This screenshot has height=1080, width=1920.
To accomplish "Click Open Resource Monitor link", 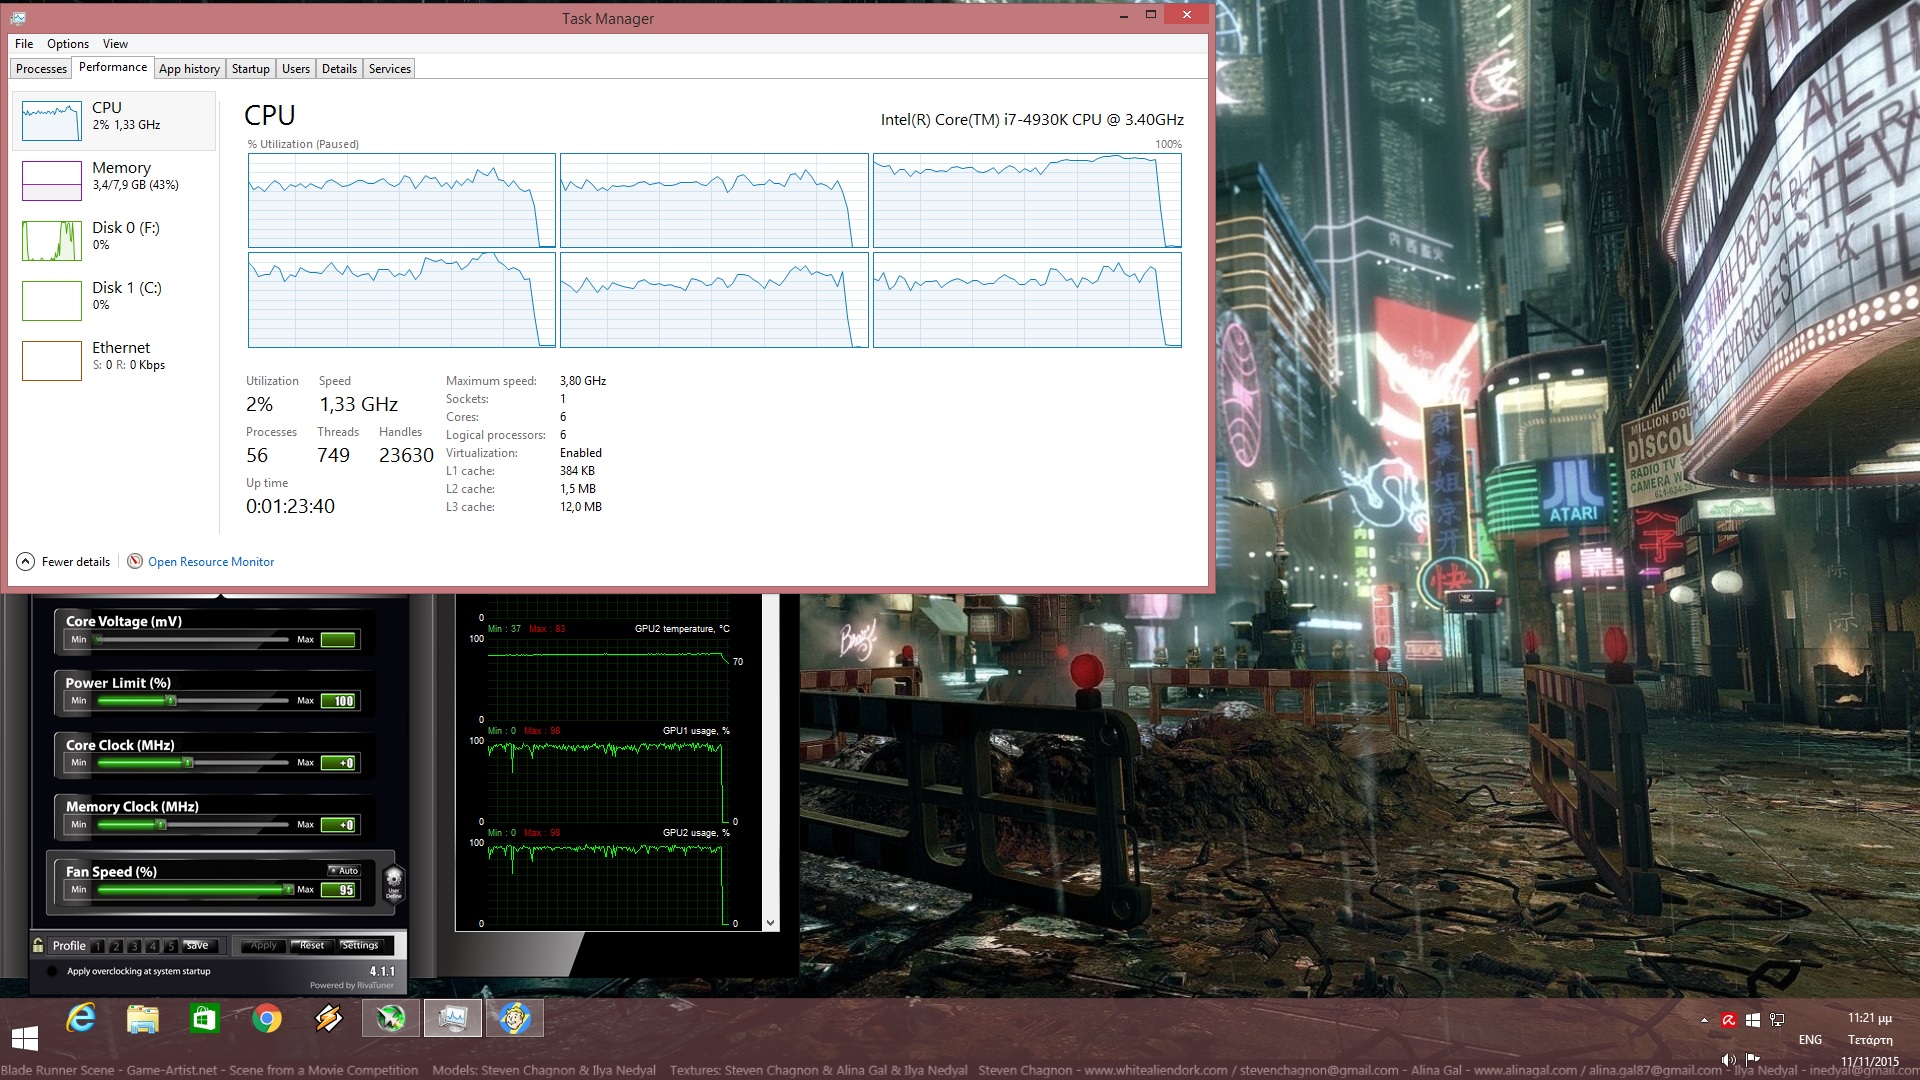I will [x=210, y=560].
